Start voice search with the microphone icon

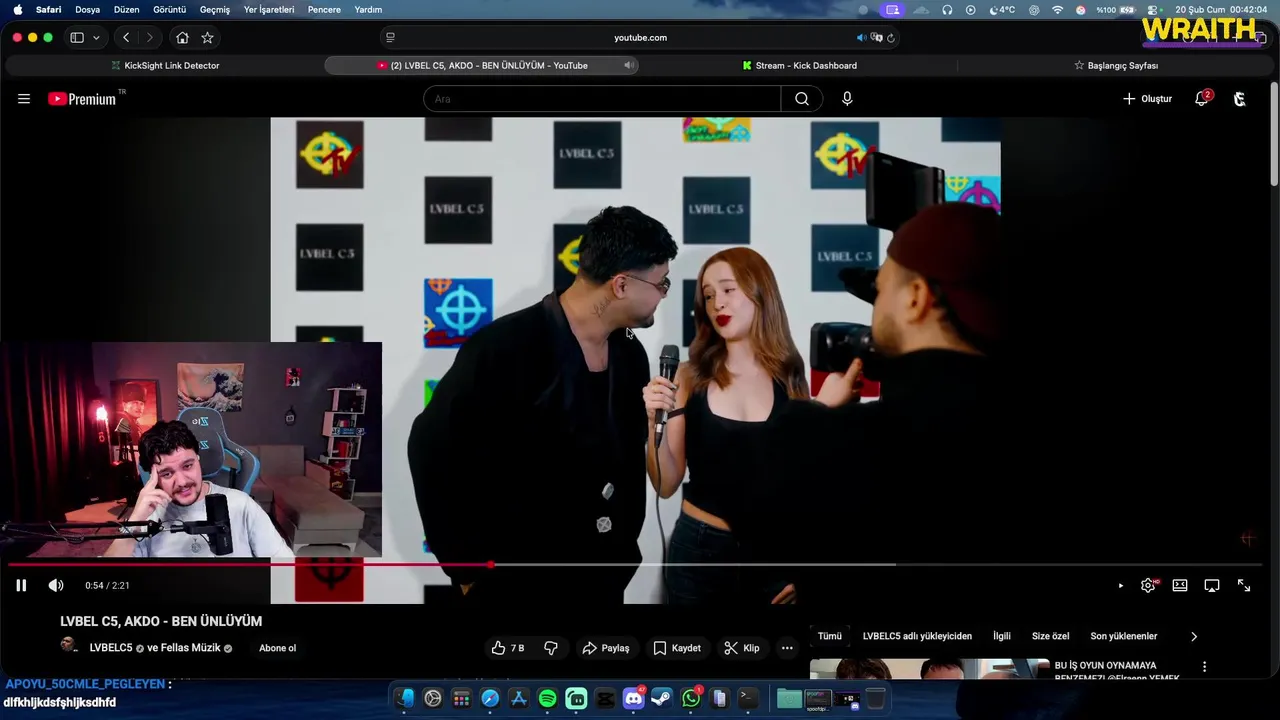(x=847, y=99)
